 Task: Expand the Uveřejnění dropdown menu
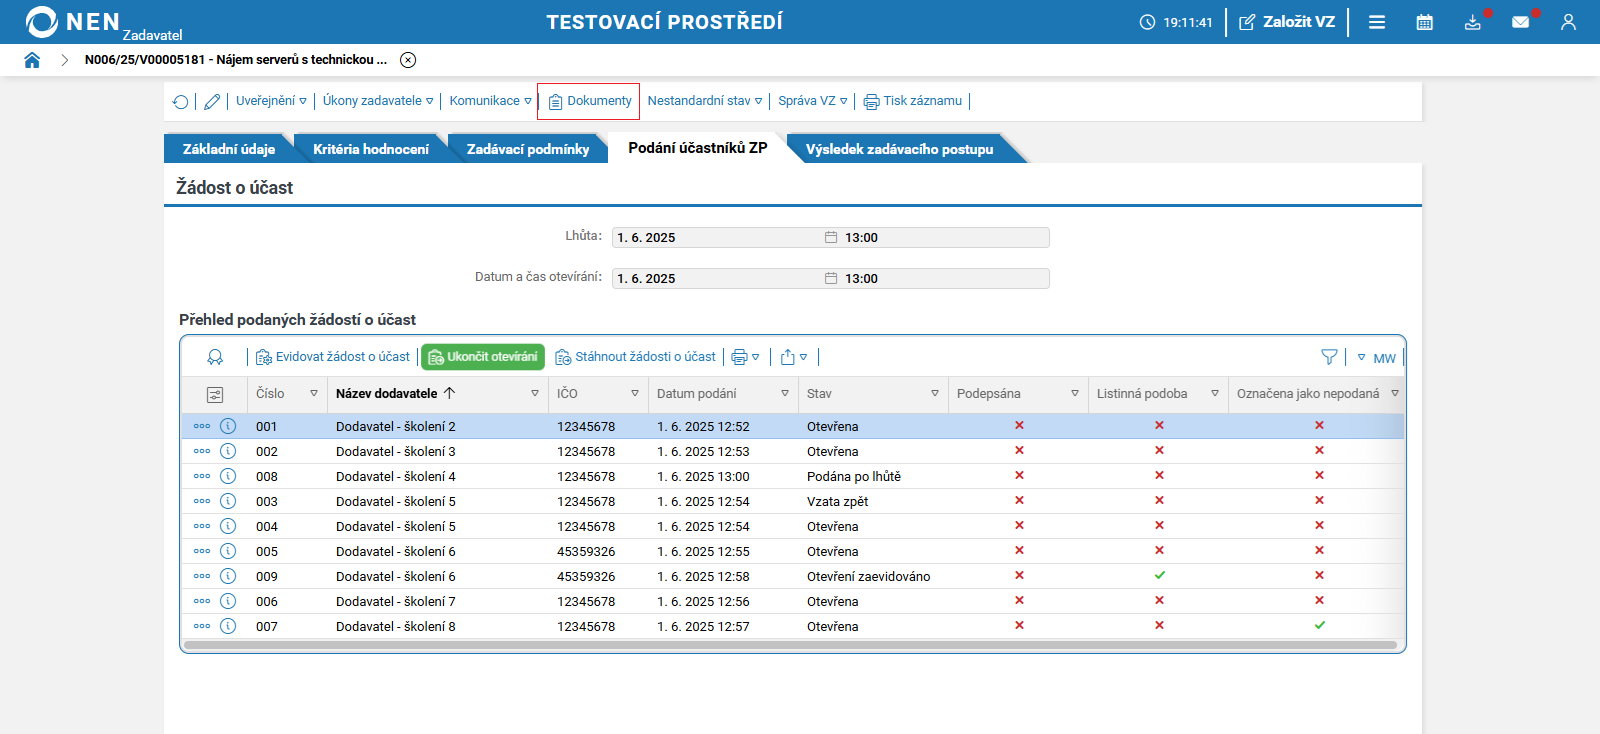pyautogui.click(x=271, y=101)
